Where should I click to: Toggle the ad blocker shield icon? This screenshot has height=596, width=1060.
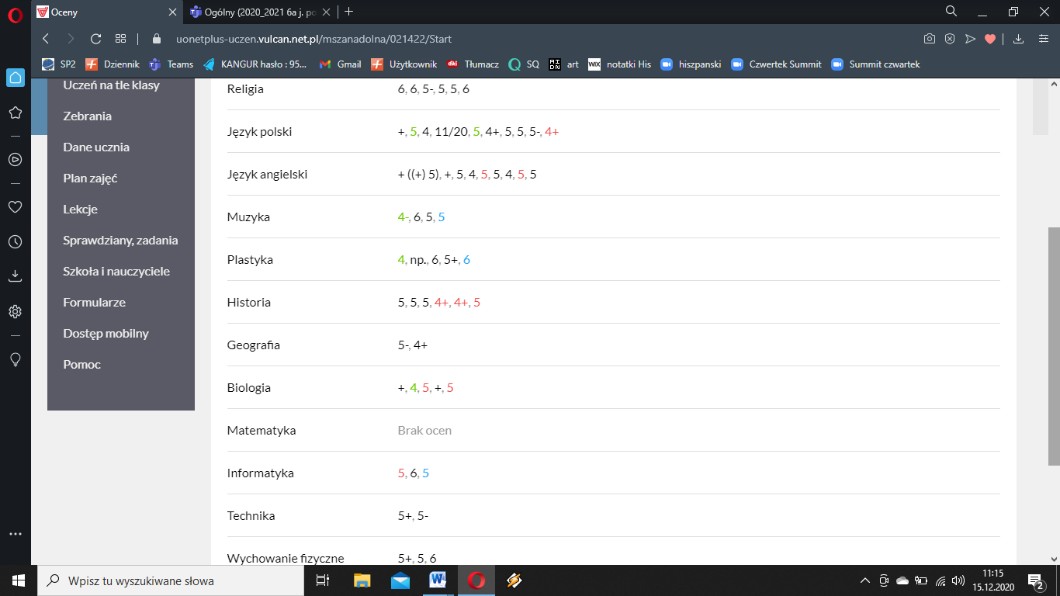(950, 39)
